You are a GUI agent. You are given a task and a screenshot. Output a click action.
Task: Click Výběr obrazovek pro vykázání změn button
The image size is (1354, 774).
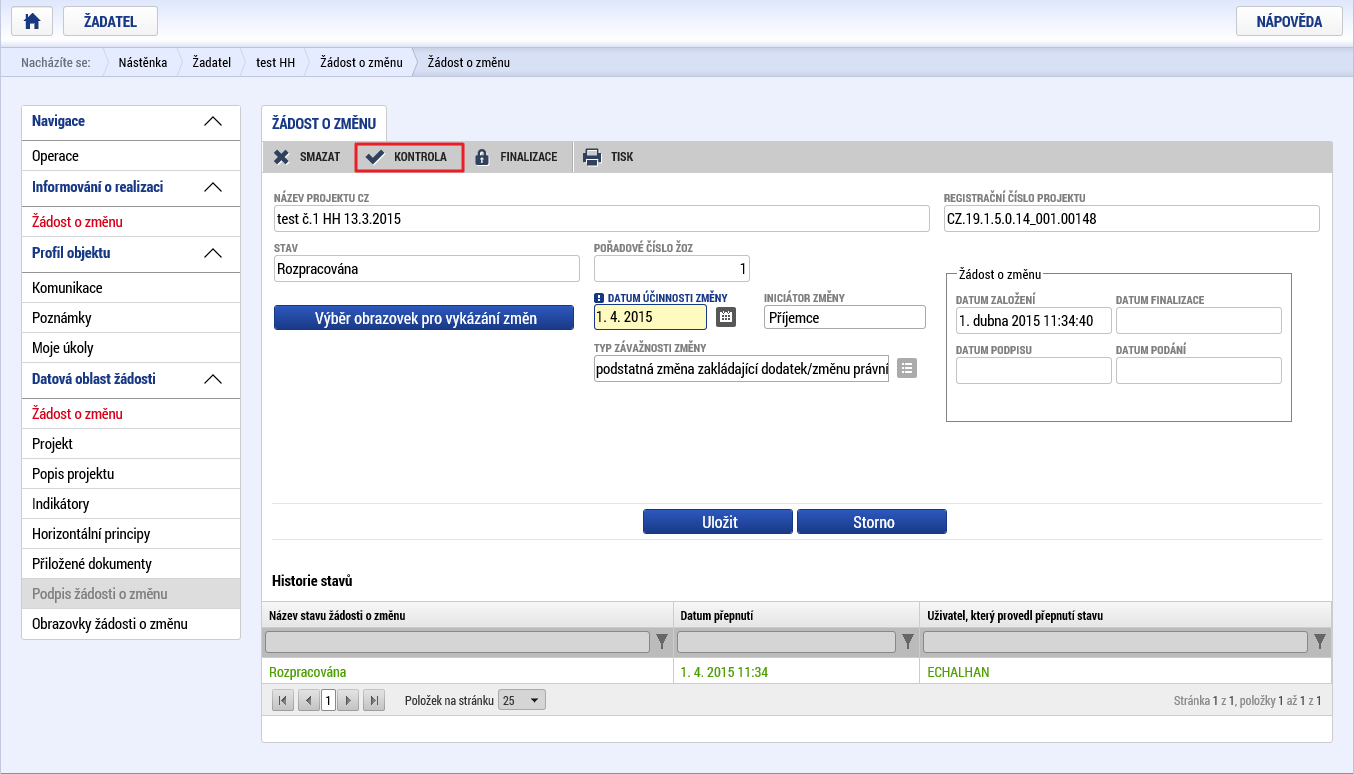(x=424, y=318)
